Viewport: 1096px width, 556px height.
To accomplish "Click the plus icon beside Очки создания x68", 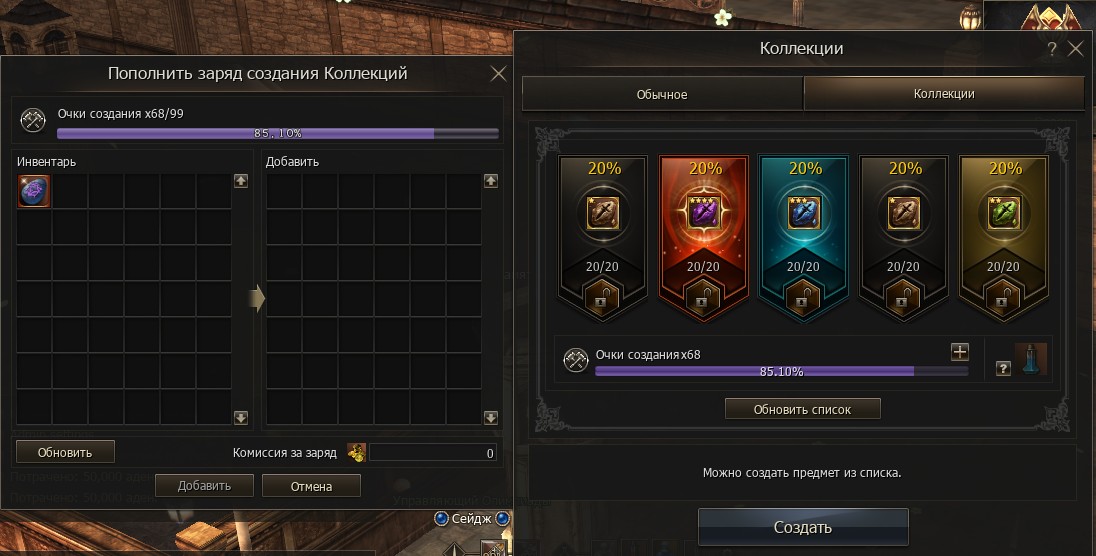I will tap(960, 352).
